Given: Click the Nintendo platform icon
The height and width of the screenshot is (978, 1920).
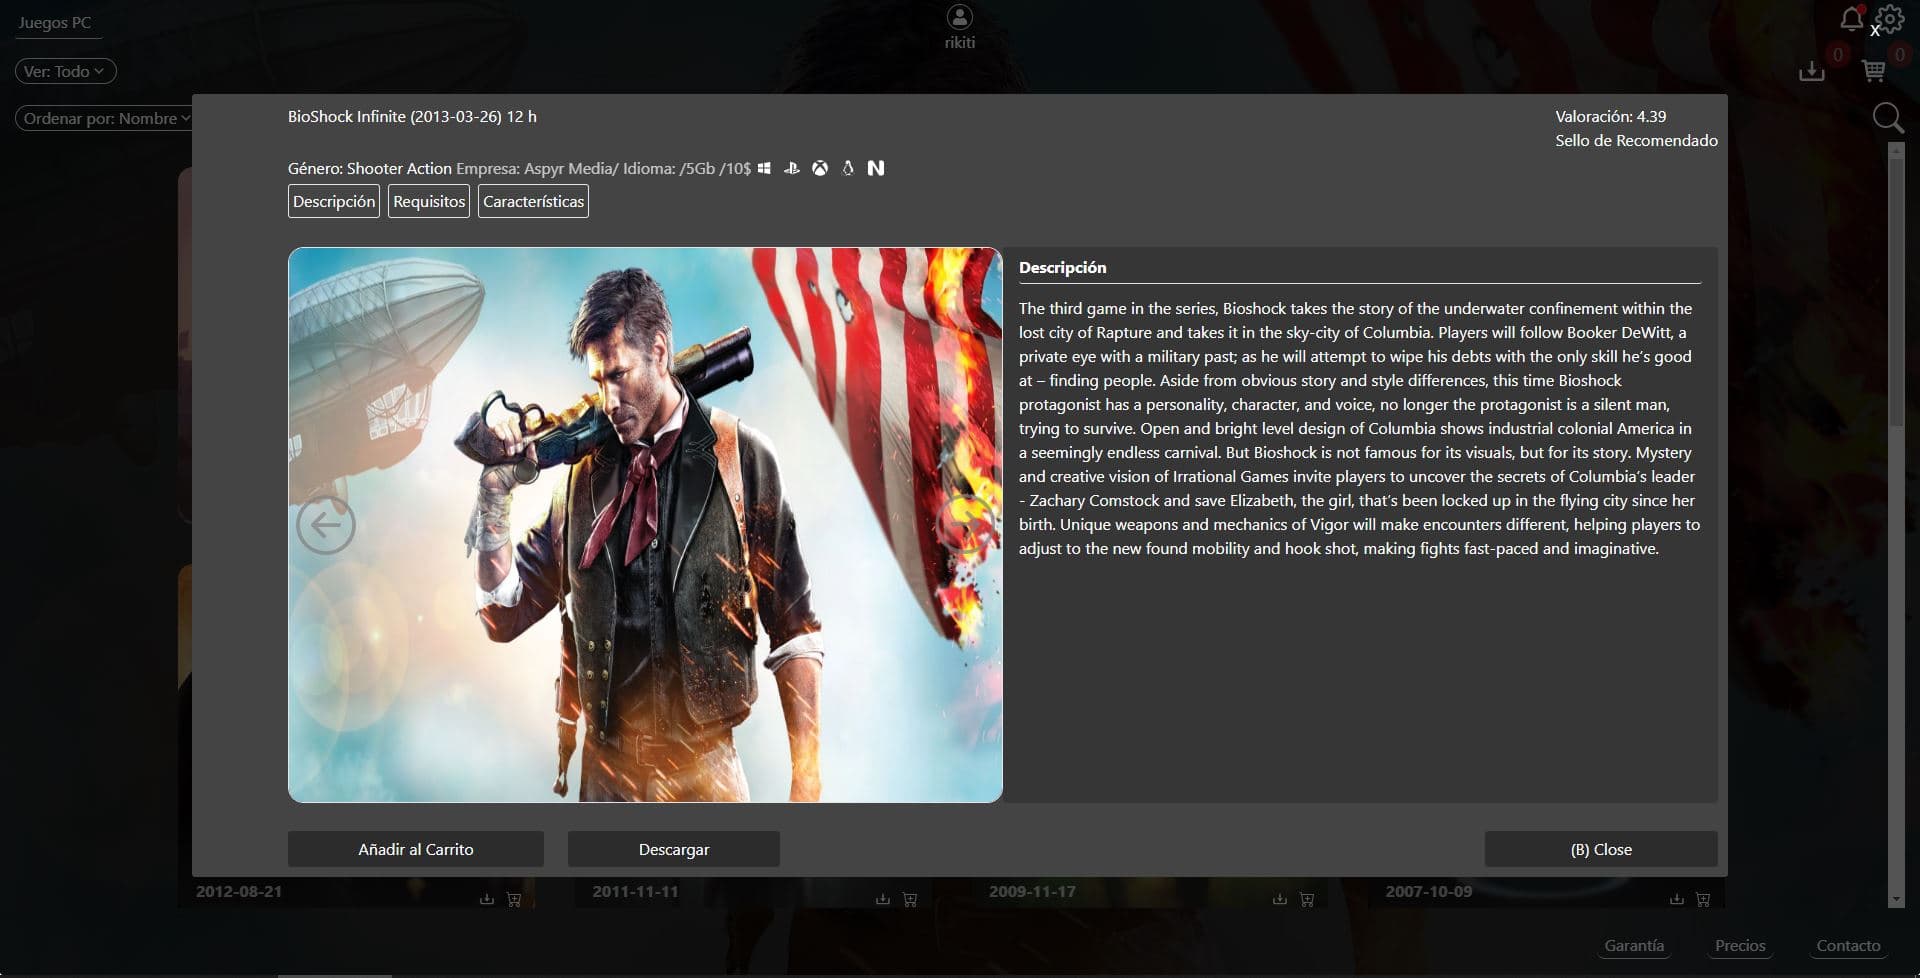Looking at the screenshot, I should pos(876,168).
